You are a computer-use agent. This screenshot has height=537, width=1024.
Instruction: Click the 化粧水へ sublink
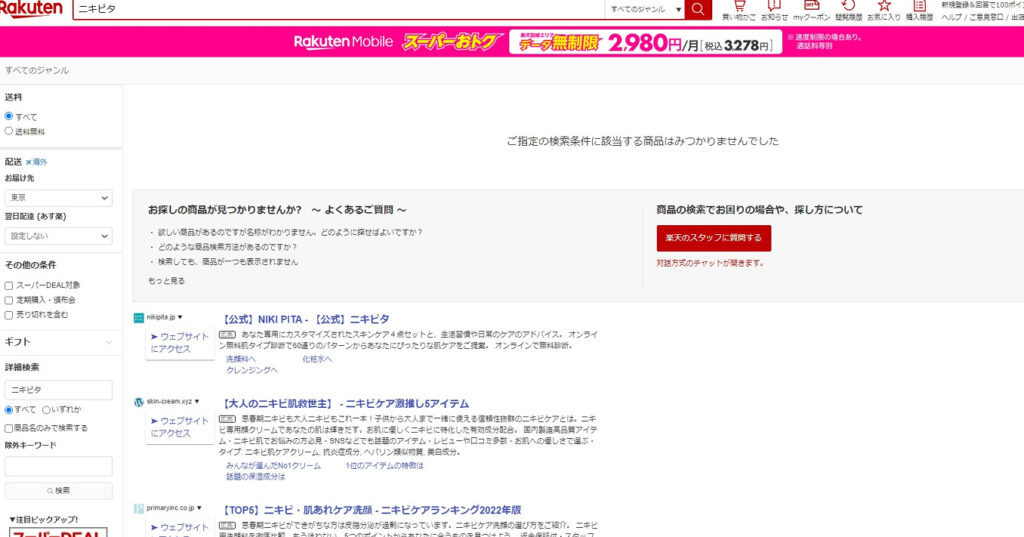click(x=317, y=359)
